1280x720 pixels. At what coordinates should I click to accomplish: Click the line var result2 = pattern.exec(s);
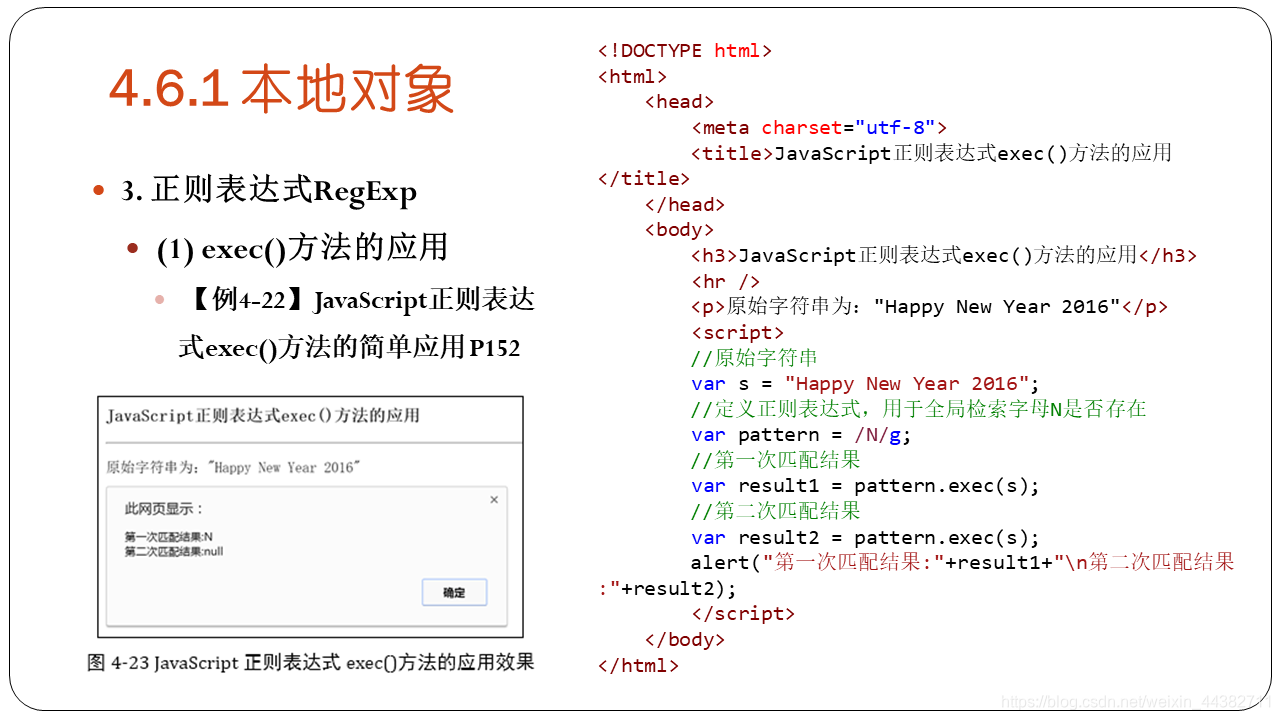pyautogui.click(x=865, y=536)
